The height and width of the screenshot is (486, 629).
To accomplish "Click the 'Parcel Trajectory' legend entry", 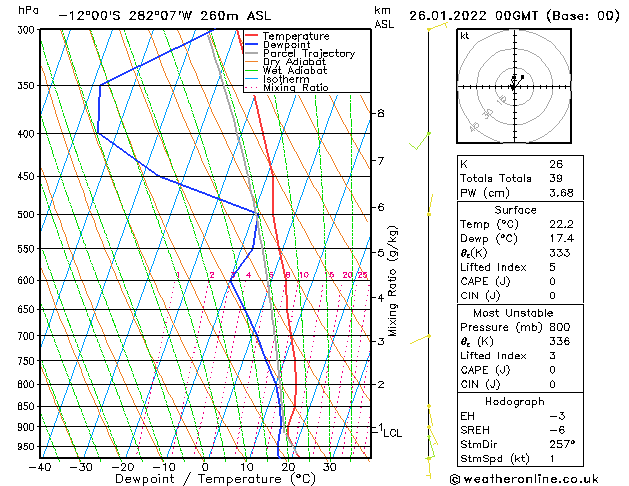I will point(309,53).
